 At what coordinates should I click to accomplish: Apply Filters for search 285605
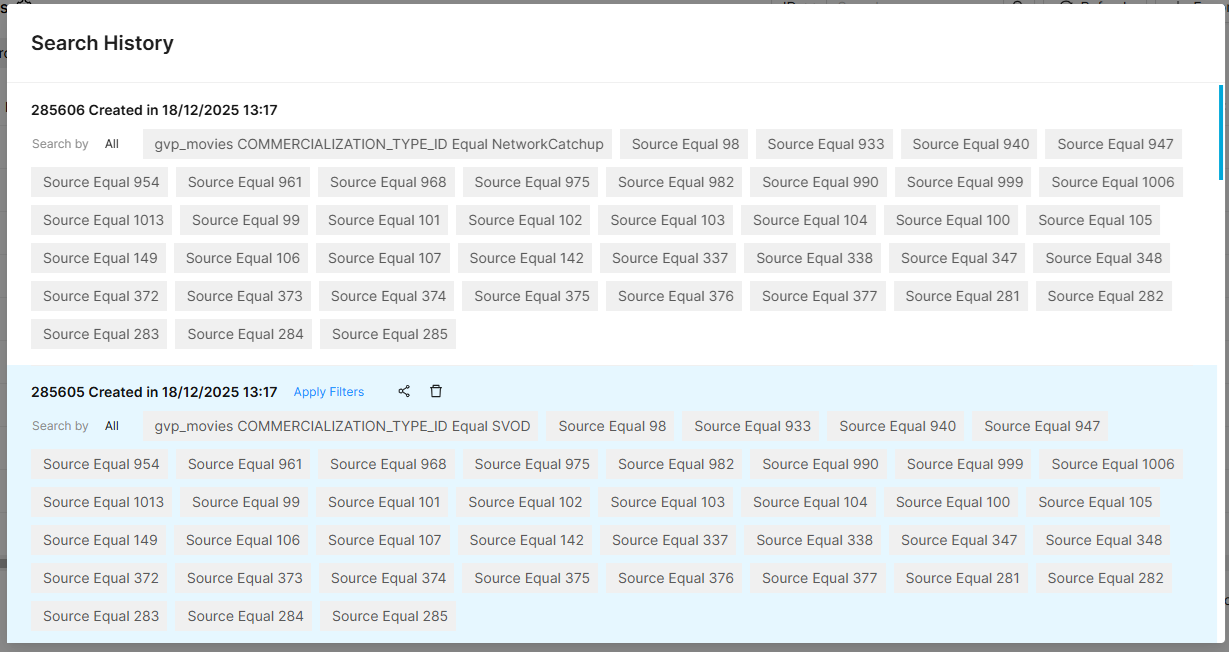tap(329, 392)
